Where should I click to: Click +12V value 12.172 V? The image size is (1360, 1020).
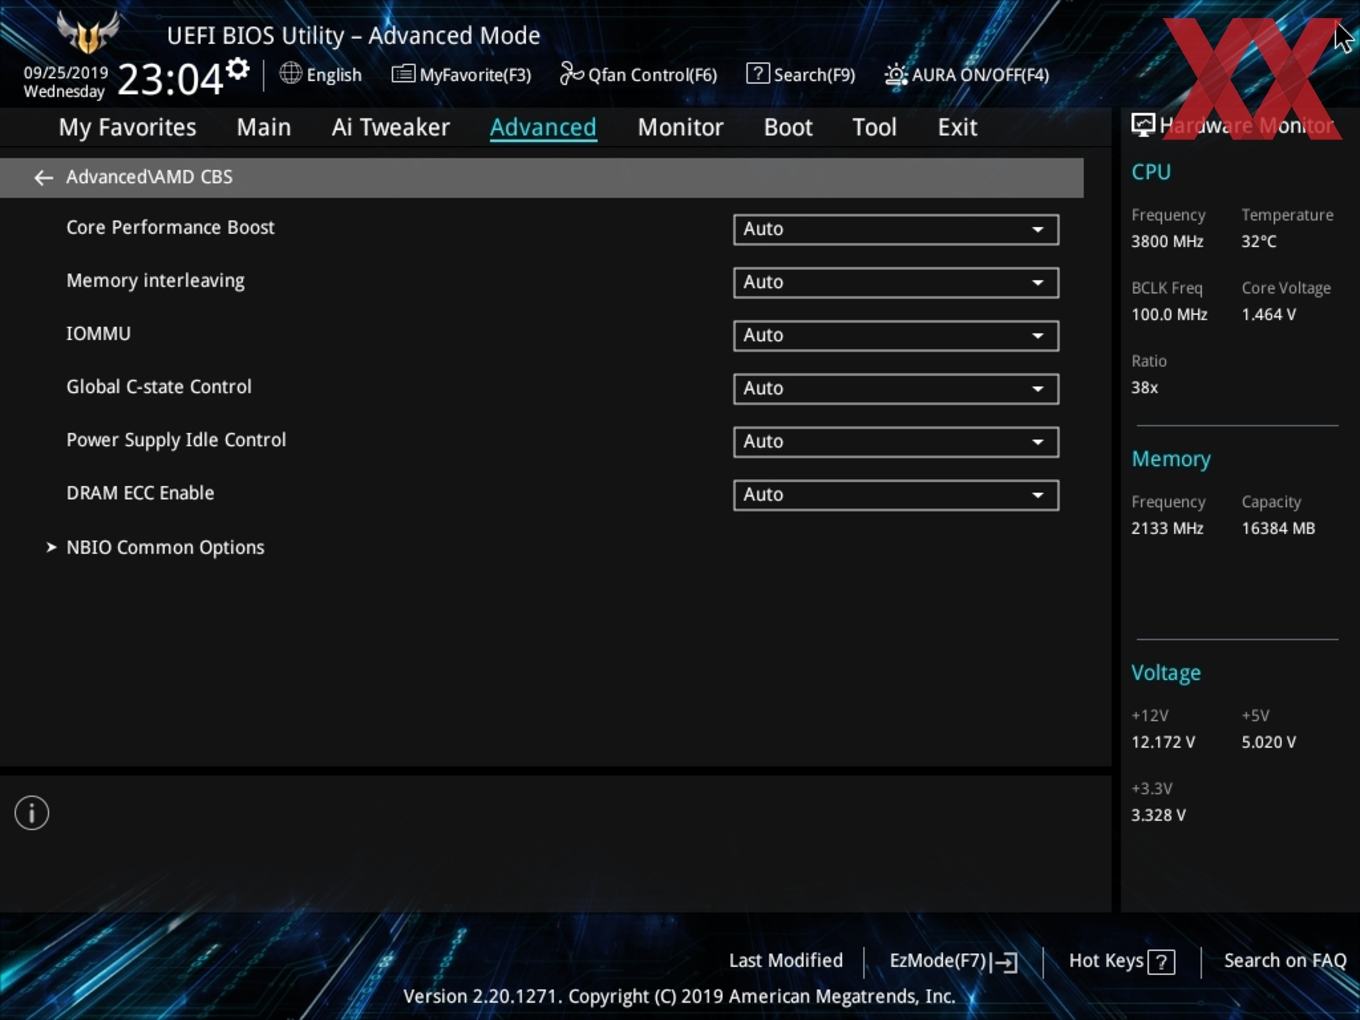pos(1163,742)
